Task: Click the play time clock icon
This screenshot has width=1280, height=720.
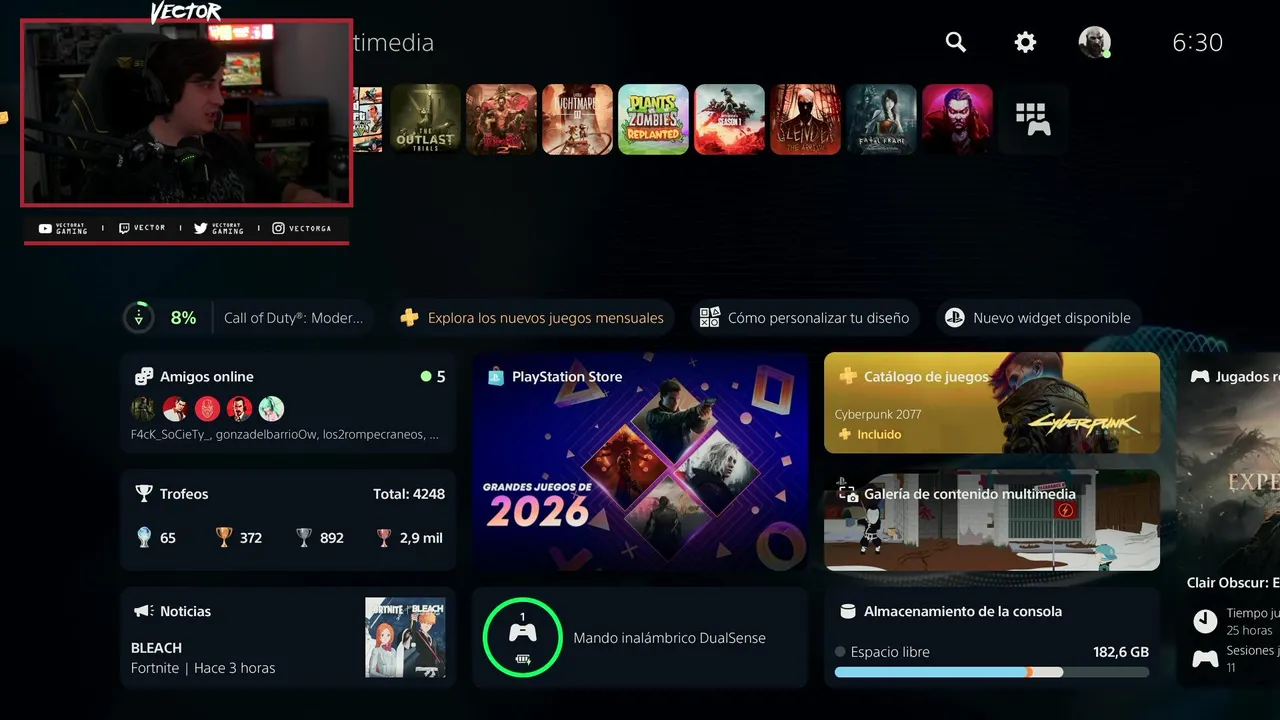Action: click(x=1205, y=621)
